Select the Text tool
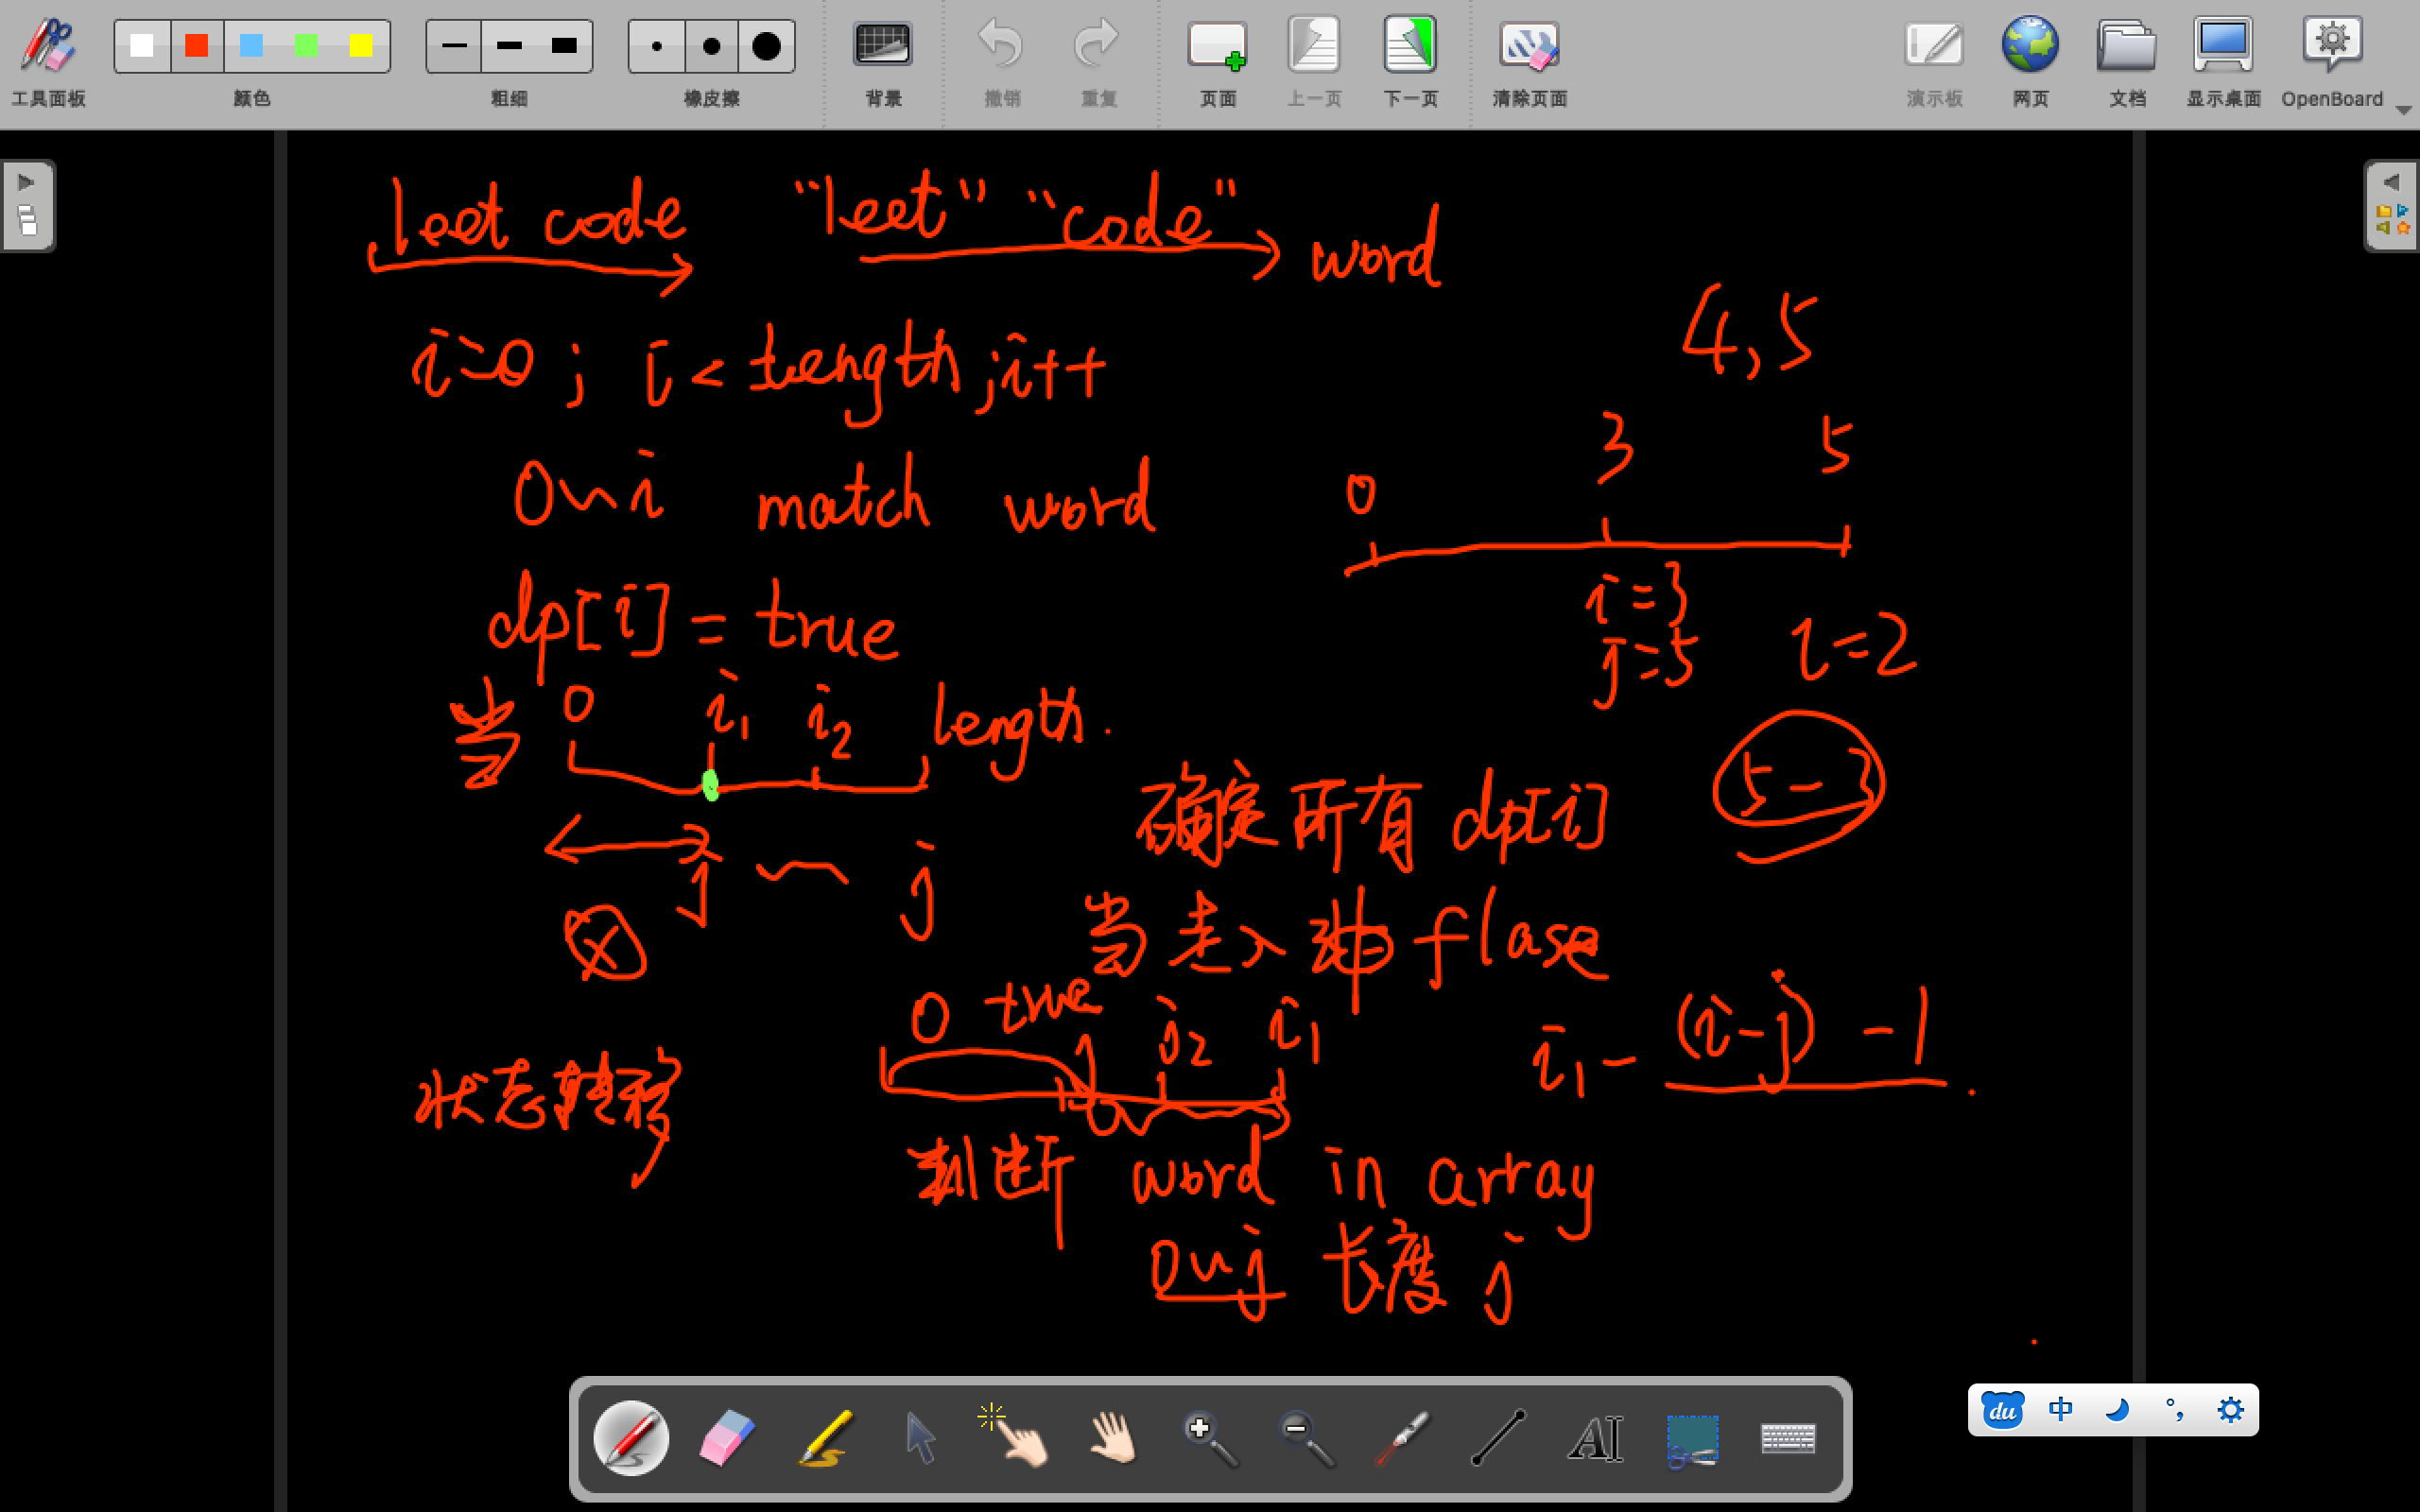The height and width of the screenshot is (1512, 2420). [1596, 1439]
